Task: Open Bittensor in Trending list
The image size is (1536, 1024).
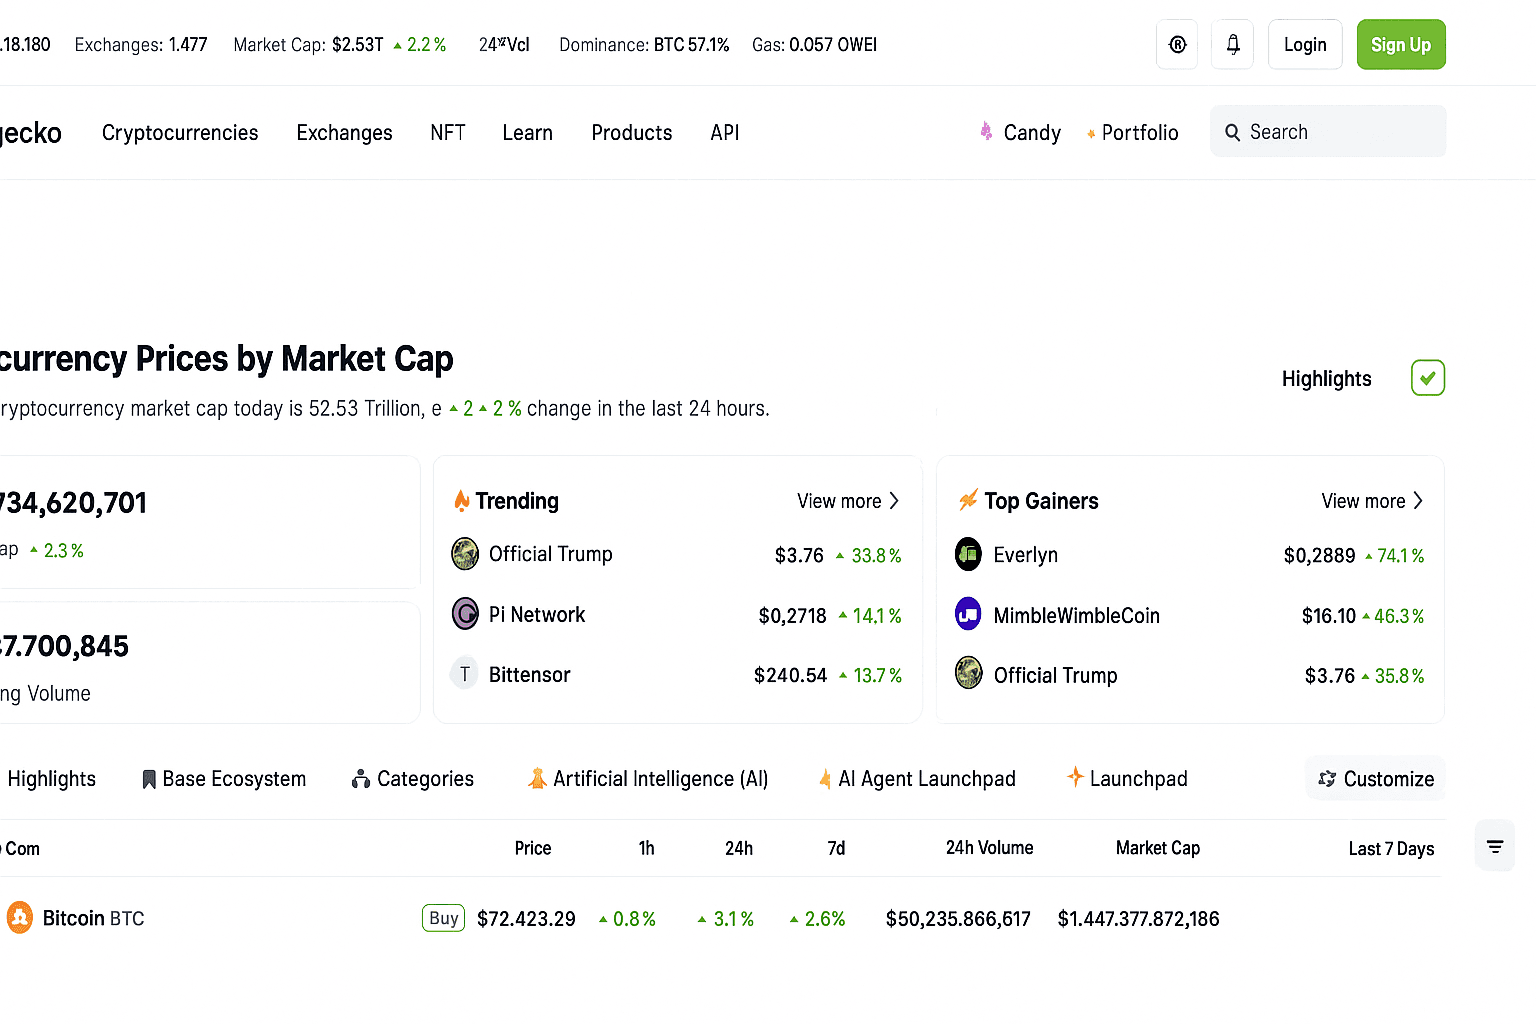Action: (530, 675)
